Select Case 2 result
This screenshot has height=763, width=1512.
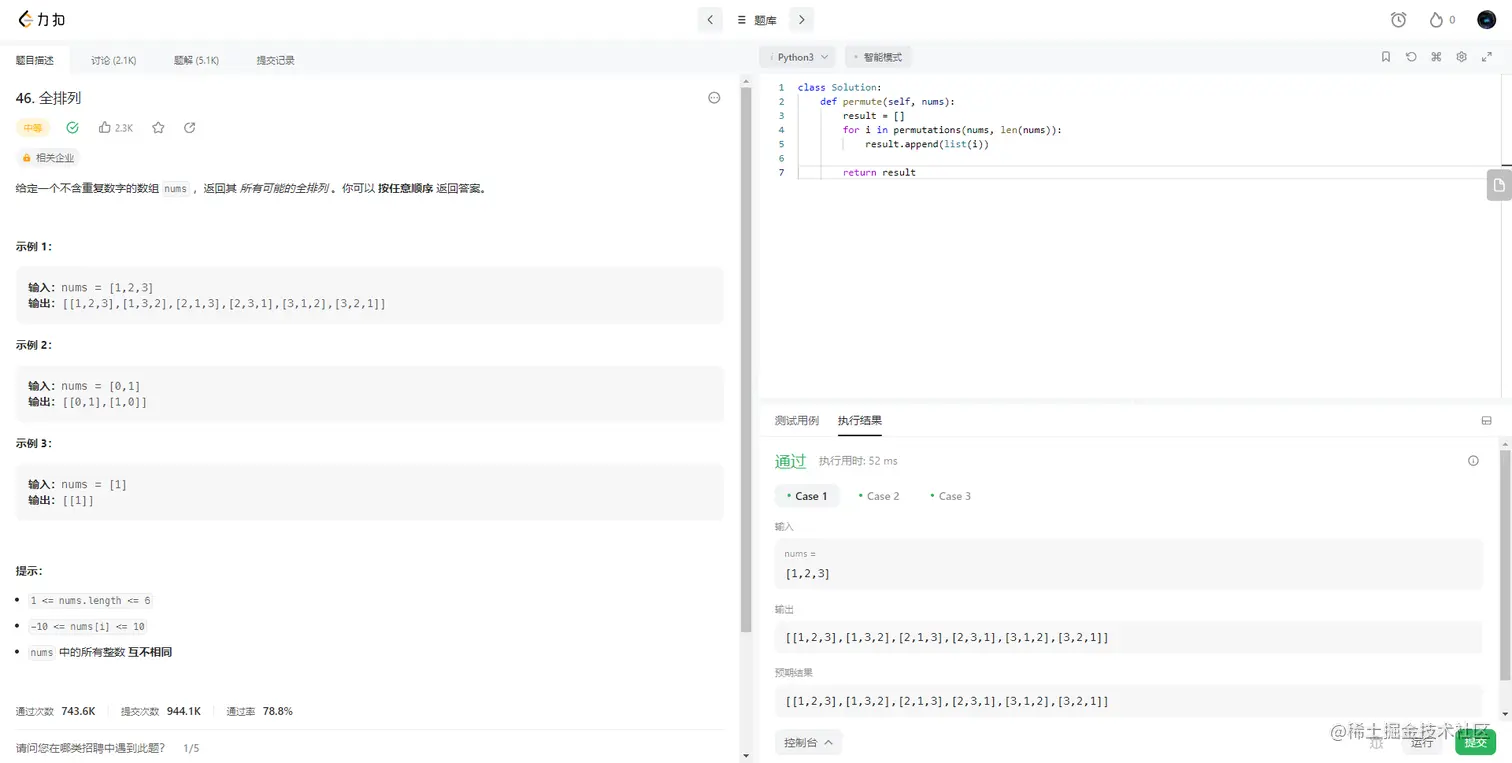click(x=879, y=496)
